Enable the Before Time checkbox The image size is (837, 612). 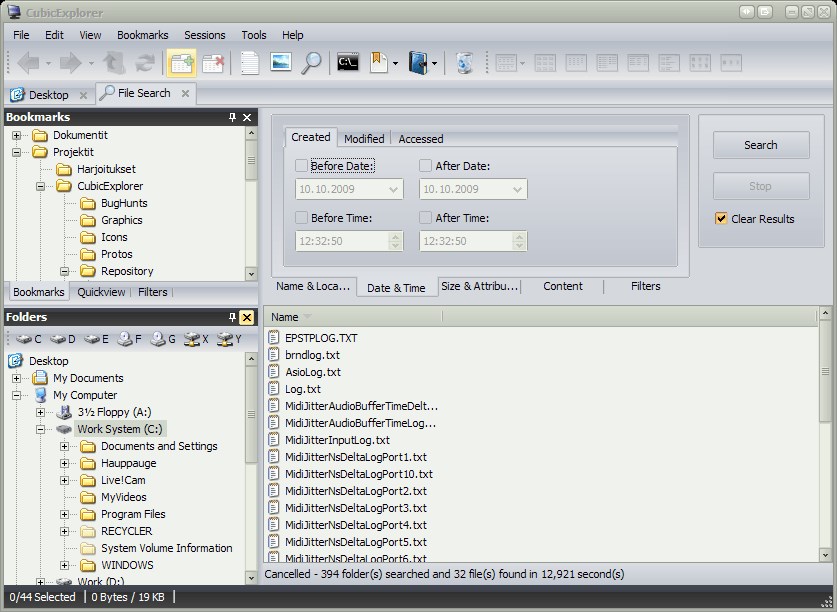pyautogui.click(x=302, y=218)
